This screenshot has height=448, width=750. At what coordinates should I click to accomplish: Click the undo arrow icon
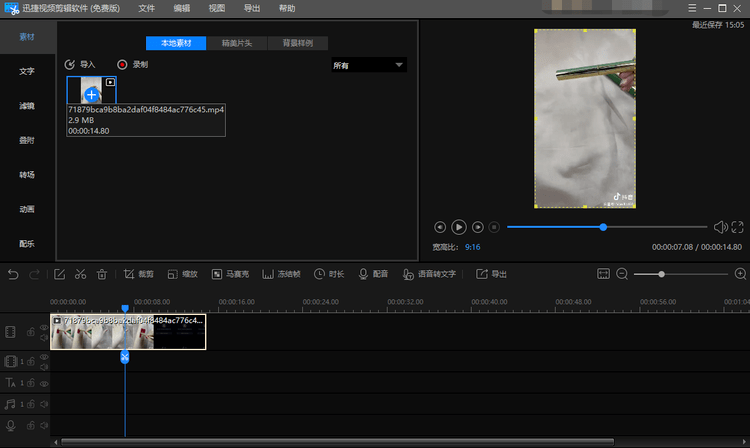(13, 274)
